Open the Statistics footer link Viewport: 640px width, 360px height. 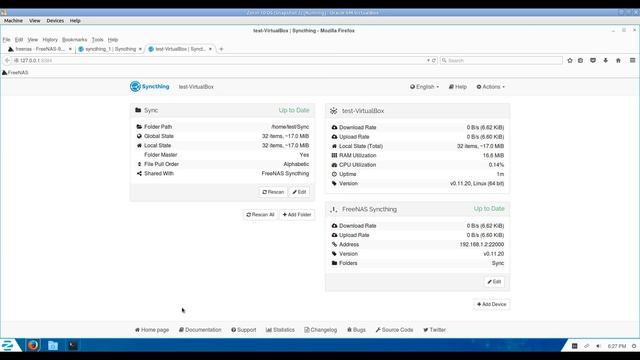(280, 330)
